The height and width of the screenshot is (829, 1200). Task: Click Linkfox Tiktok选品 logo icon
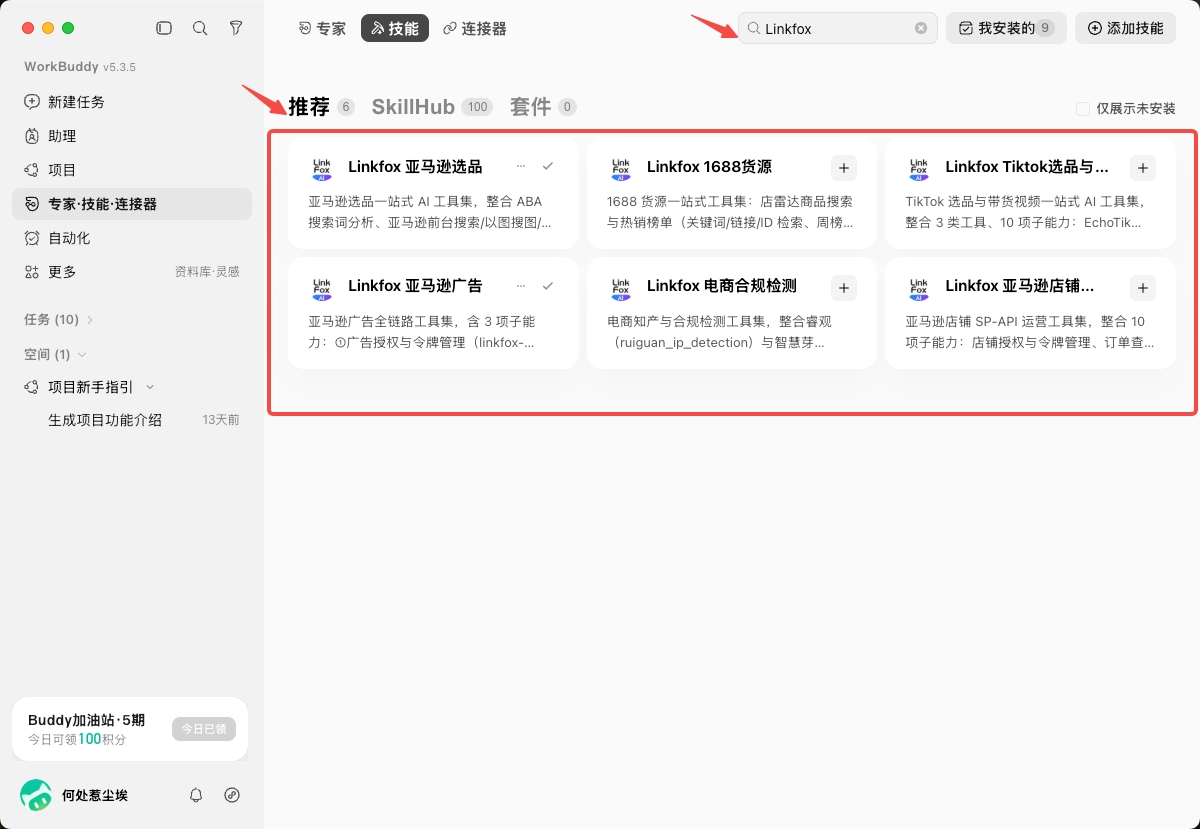tap(918, 169)
